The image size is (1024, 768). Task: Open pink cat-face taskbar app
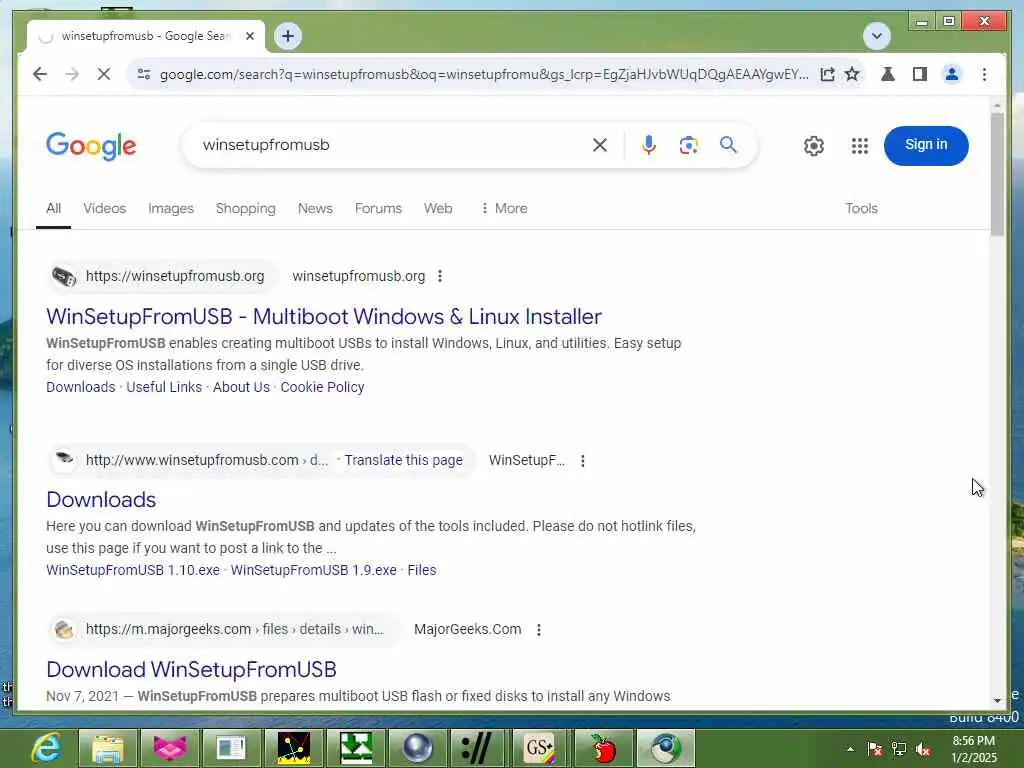(170, 748)
